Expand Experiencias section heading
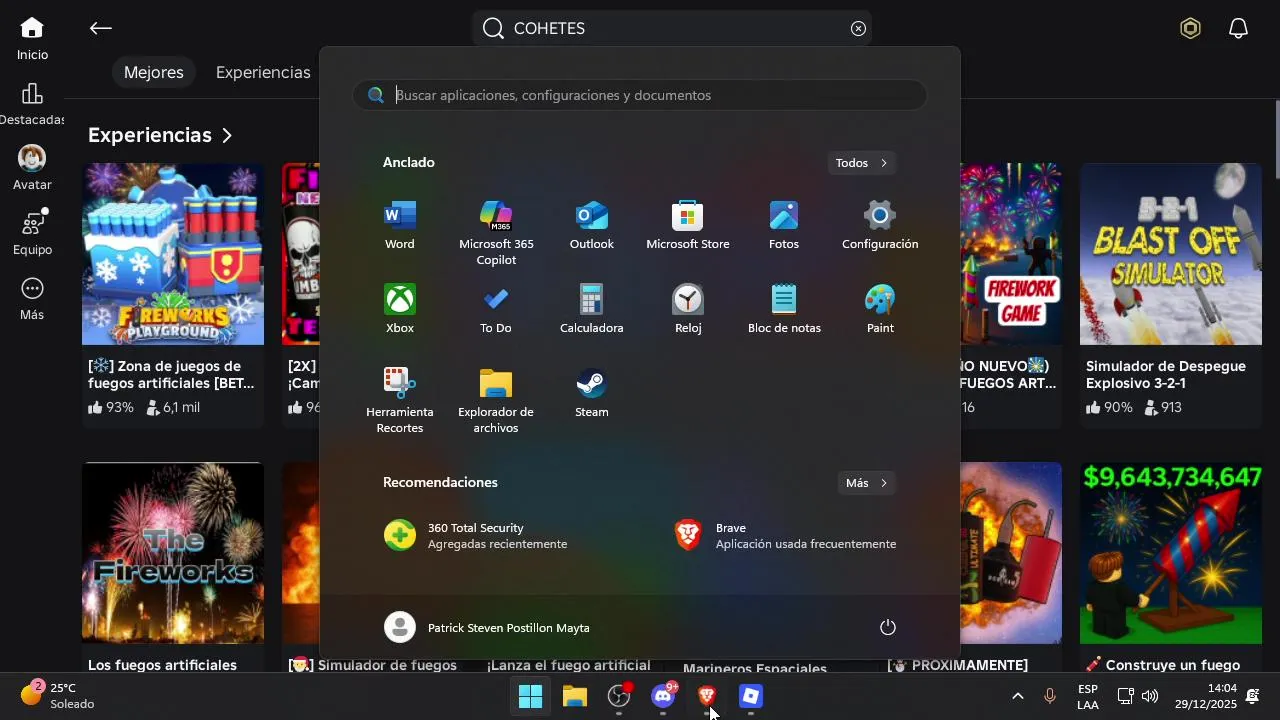Image resolution: width=1280 pixels, height=720 pixels. click(160, 135)
